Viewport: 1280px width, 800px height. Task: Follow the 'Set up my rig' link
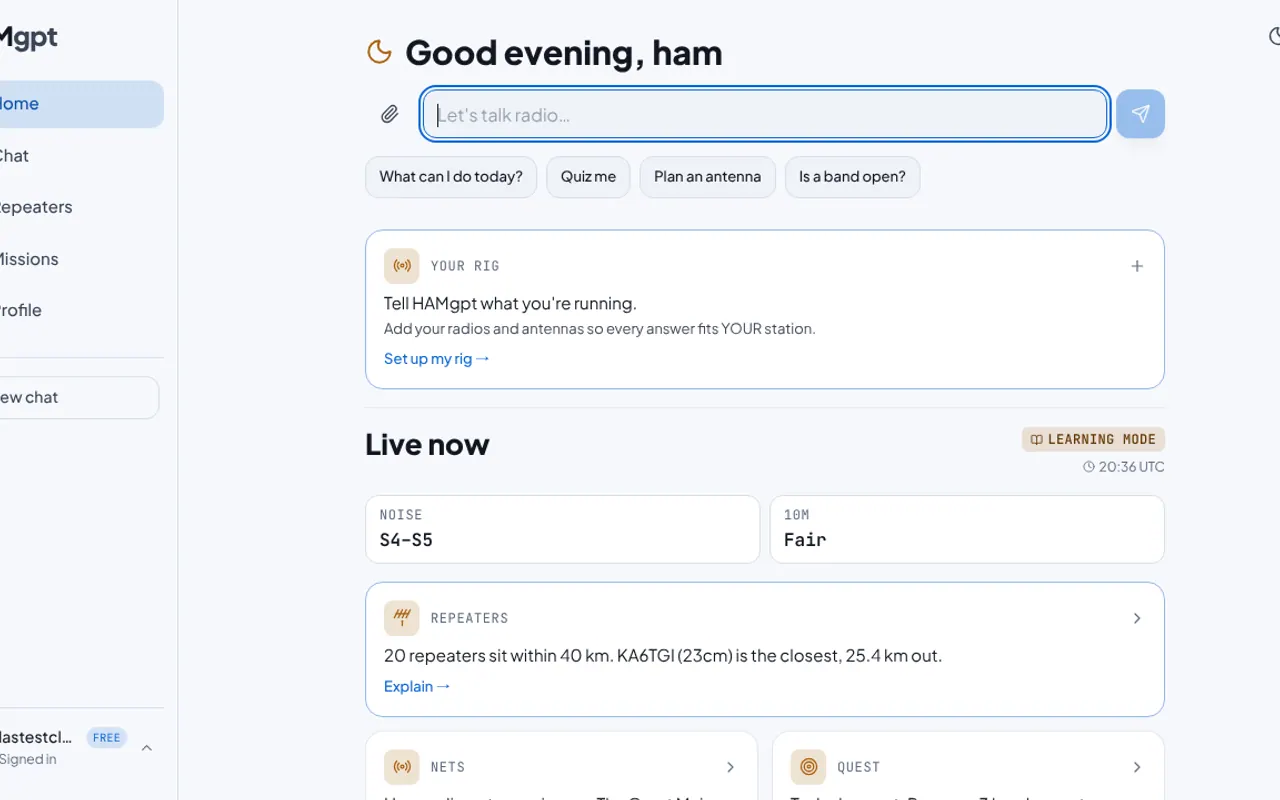point(437,358)
